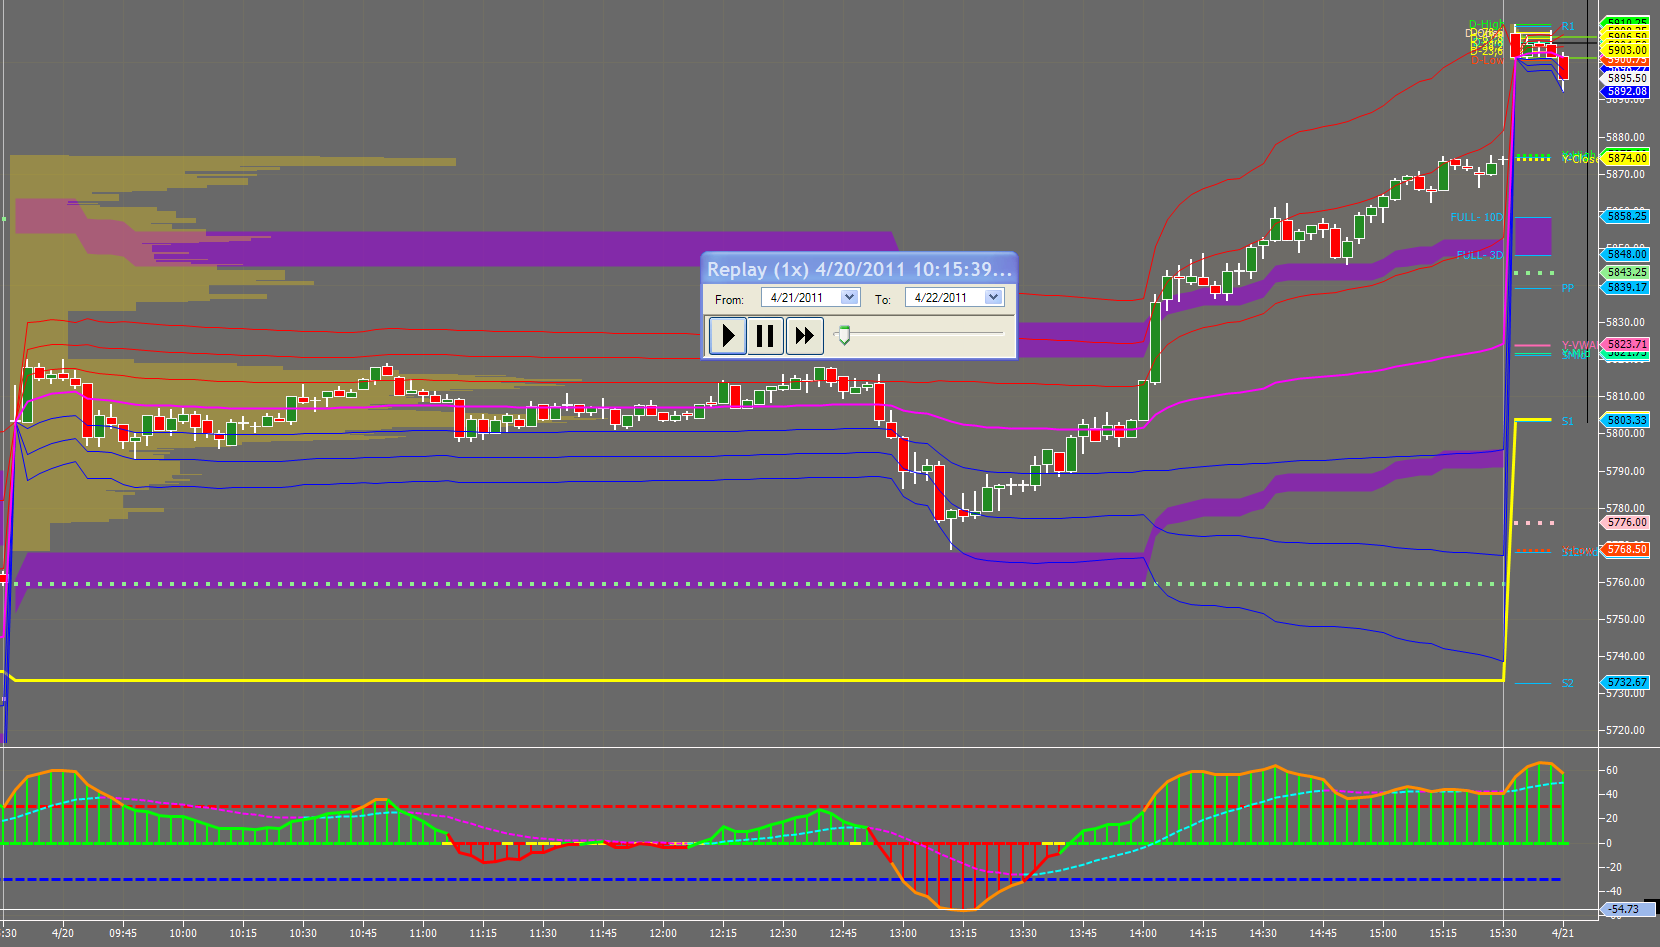This screenshot has height=947, width=1660.
Task: Click the Replay (1x) window title bar
Action: (859, 269)
